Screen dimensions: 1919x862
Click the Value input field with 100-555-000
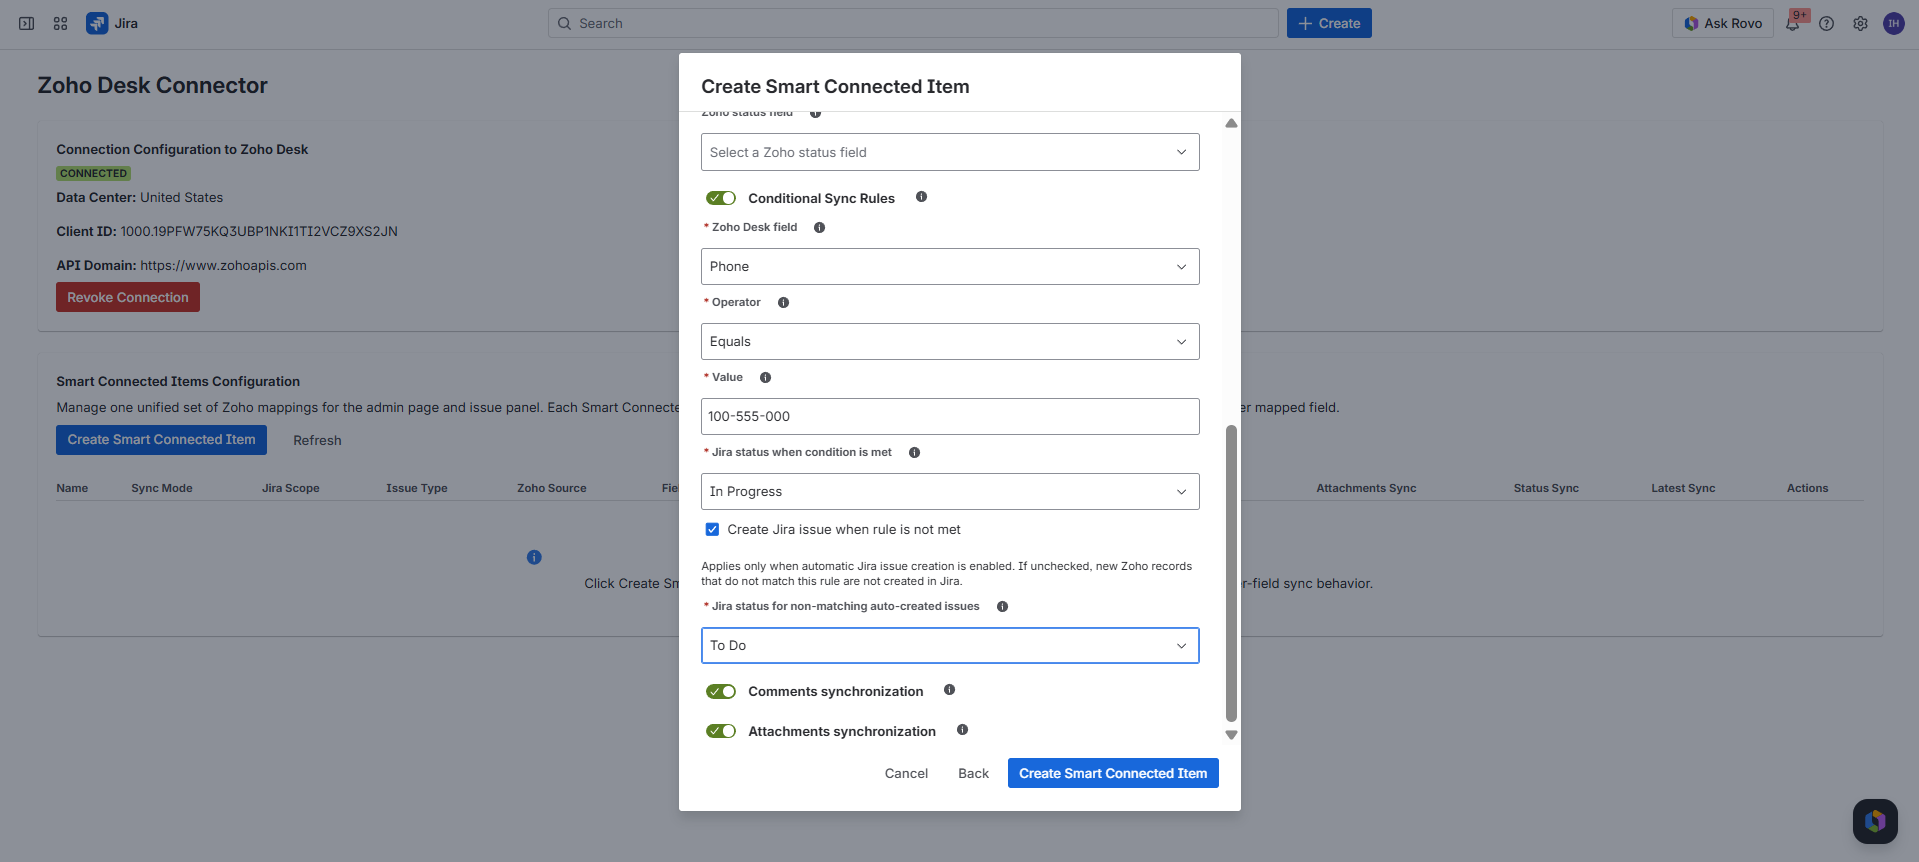(950, 416)
